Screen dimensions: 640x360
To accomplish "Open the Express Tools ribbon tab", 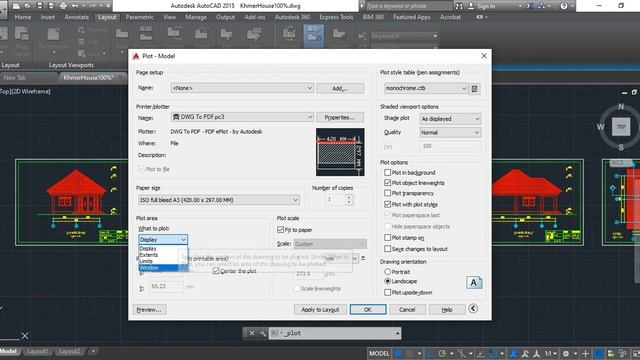I will pyautogui.click(x=336, y=17).
